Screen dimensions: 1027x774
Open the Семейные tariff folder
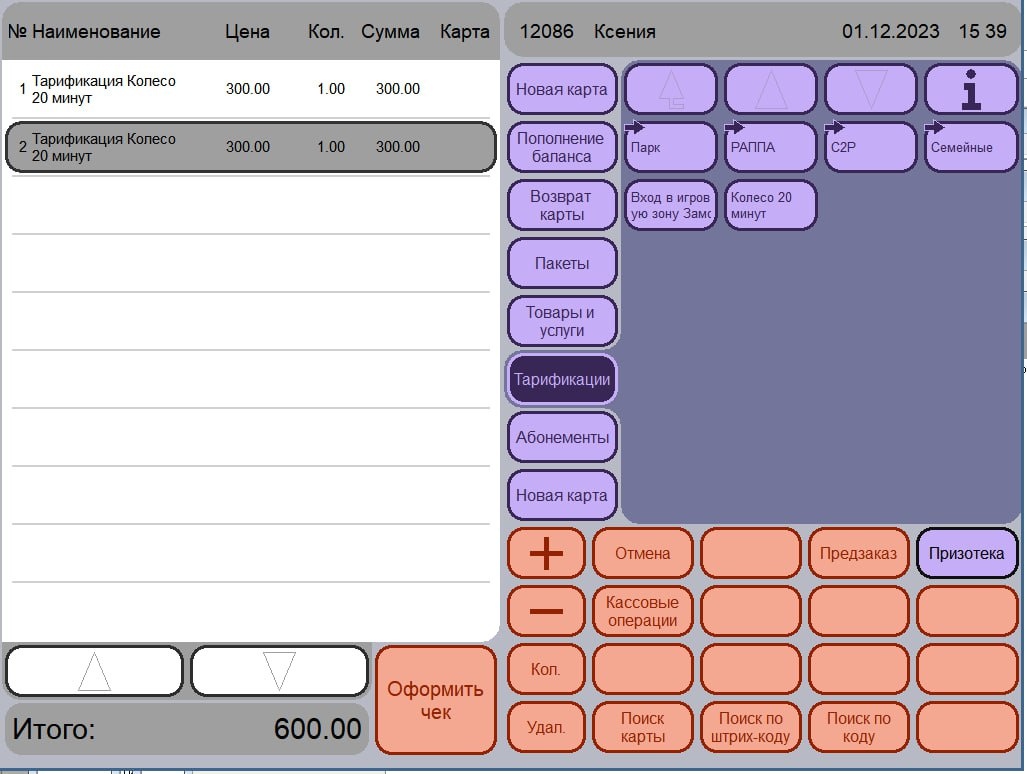tap(971, 147)
